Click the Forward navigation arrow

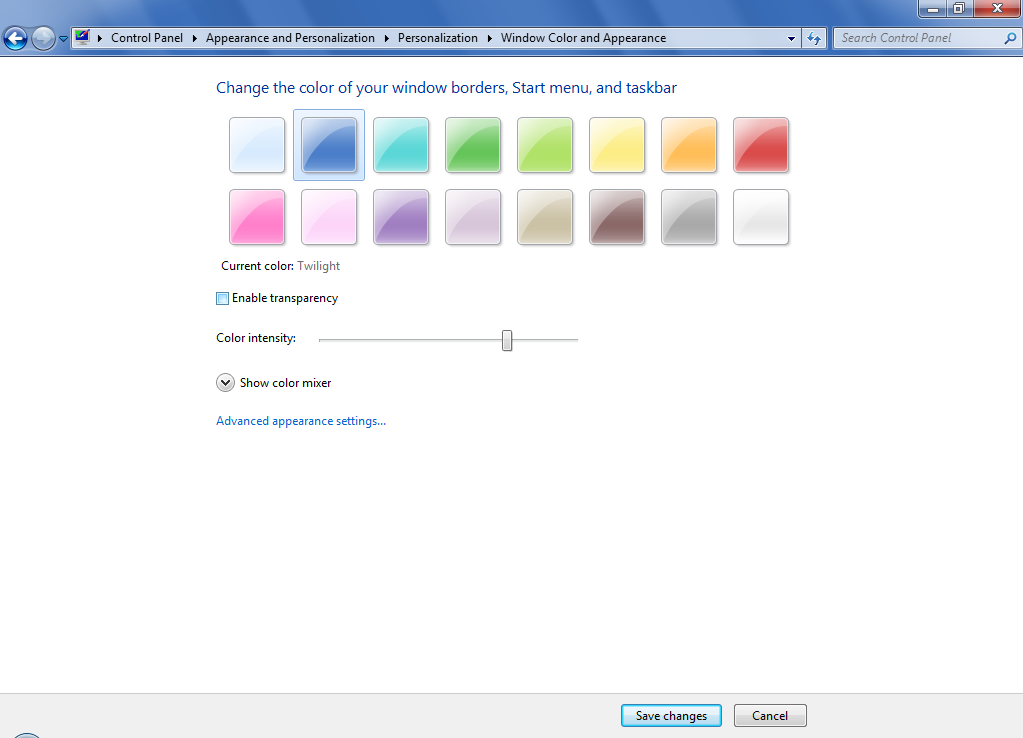pos(43,38)
